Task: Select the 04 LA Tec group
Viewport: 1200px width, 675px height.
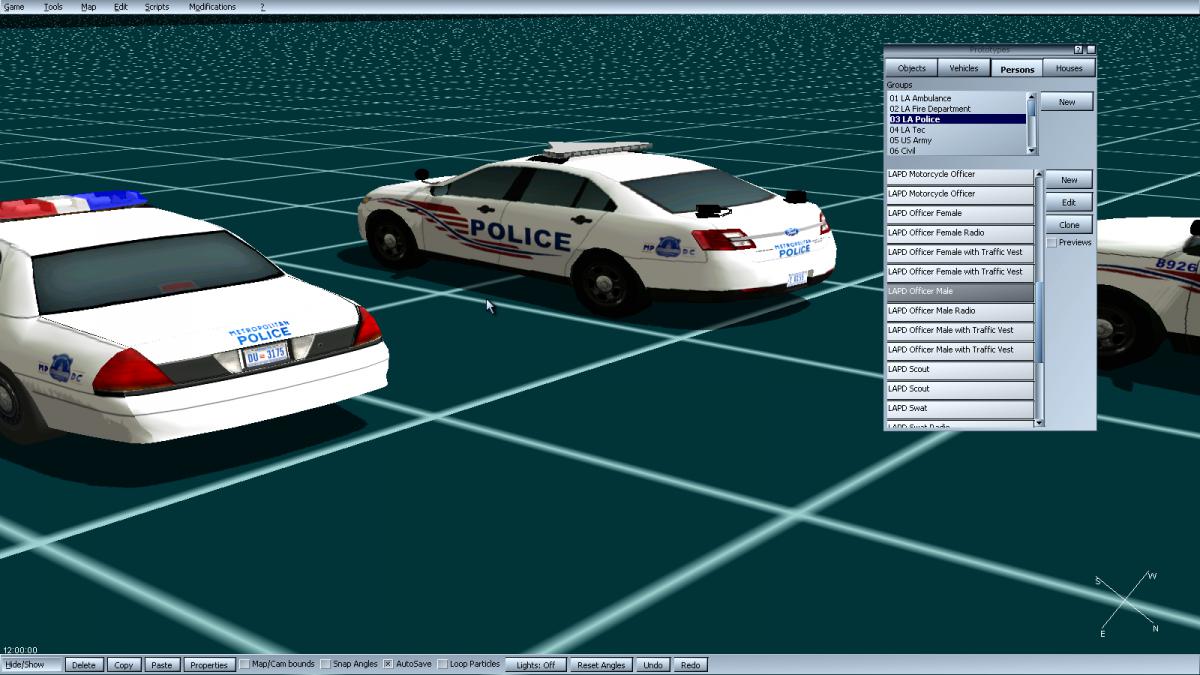Action: [x=957, y=129]
